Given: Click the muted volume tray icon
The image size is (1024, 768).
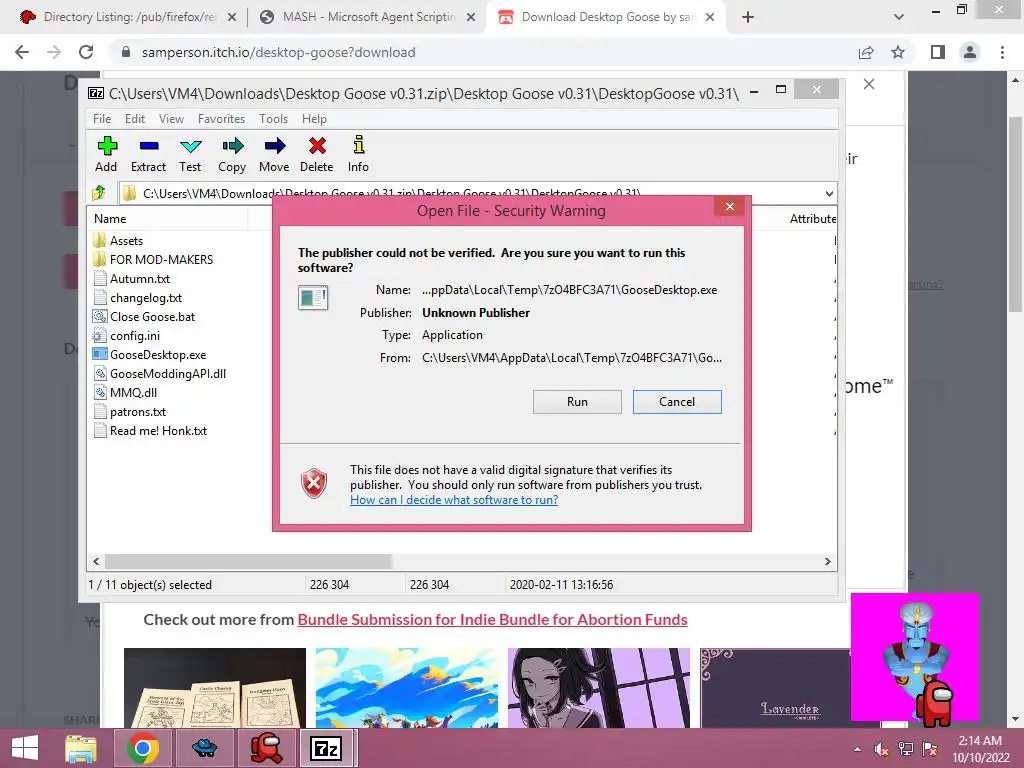Looking at the screenshot, I should point(881,749).
